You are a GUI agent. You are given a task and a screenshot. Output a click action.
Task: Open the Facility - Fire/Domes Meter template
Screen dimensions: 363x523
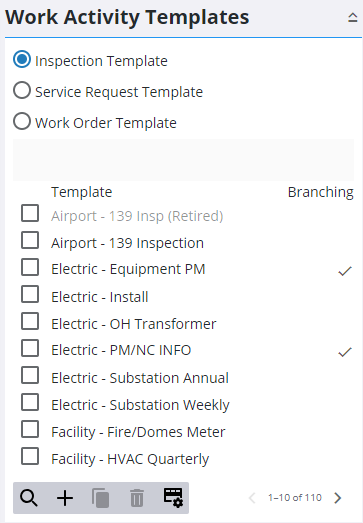[x=138, y=432]
